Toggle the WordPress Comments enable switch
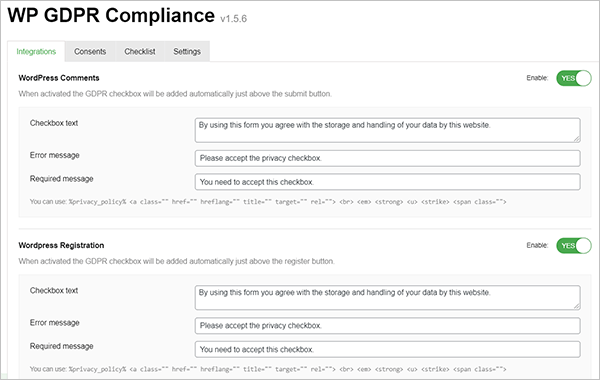The image size is (600, 380). click(x=574, y=78)
